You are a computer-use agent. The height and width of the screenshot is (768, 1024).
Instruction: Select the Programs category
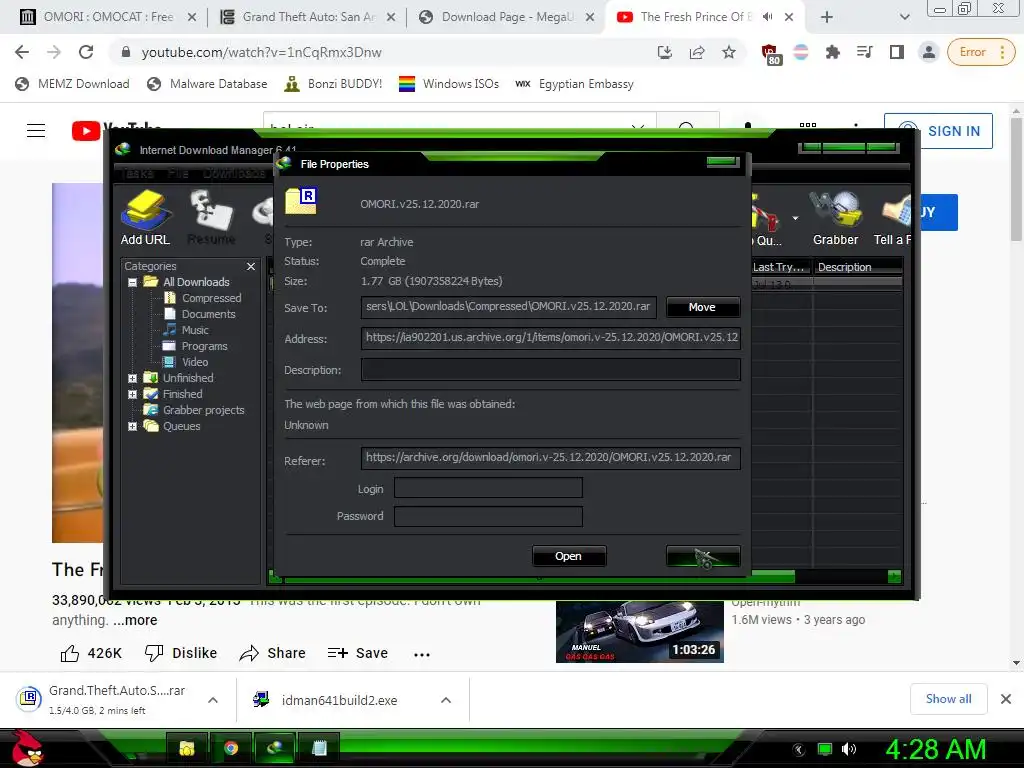tap(204, 346)
